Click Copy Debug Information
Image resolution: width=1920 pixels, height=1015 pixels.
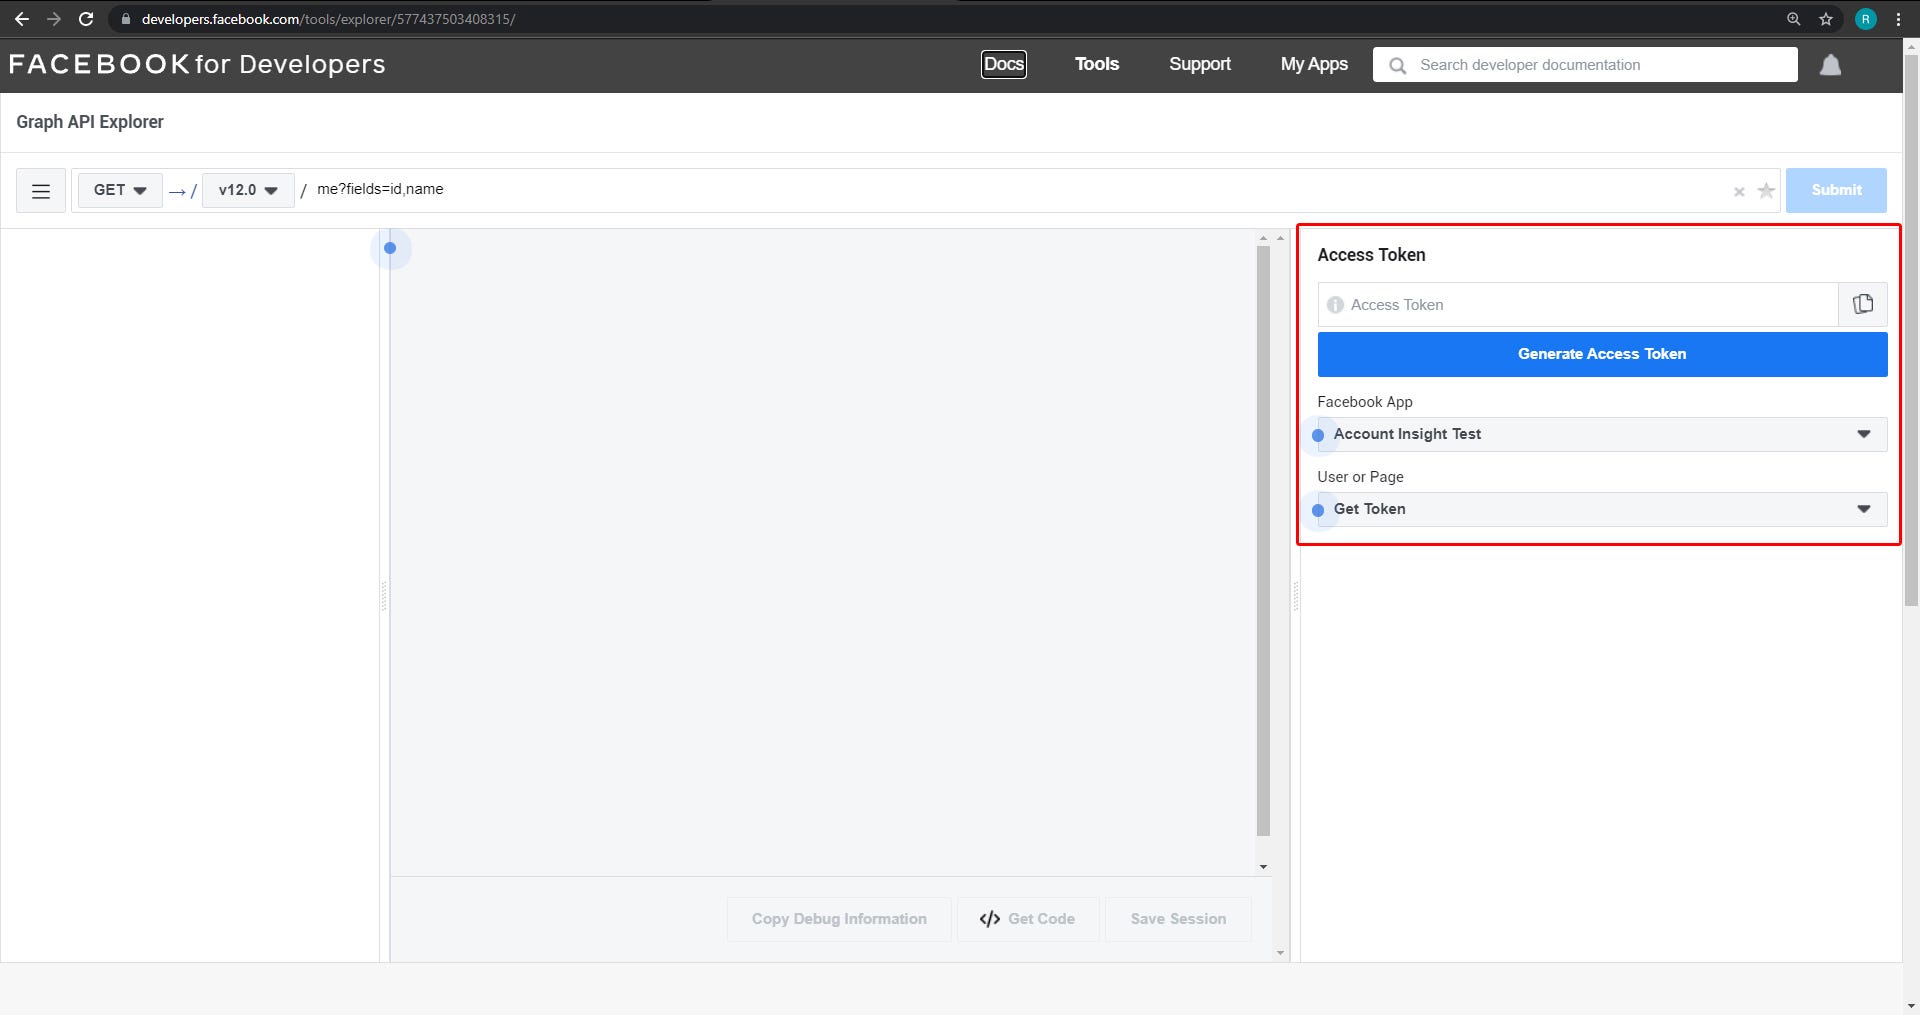point(839,919)
